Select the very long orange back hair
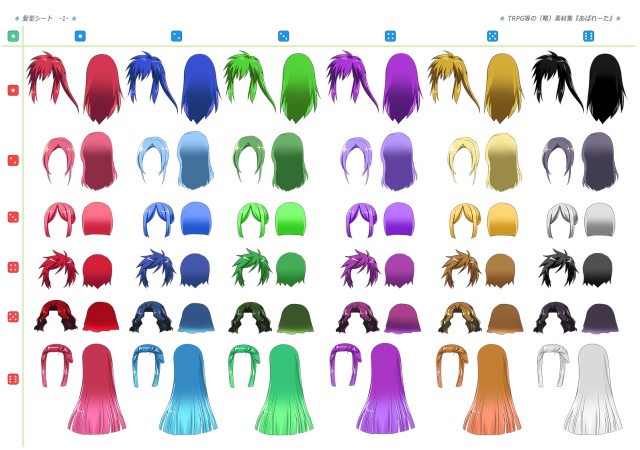 pyautogui.click(x=493, y=390)
